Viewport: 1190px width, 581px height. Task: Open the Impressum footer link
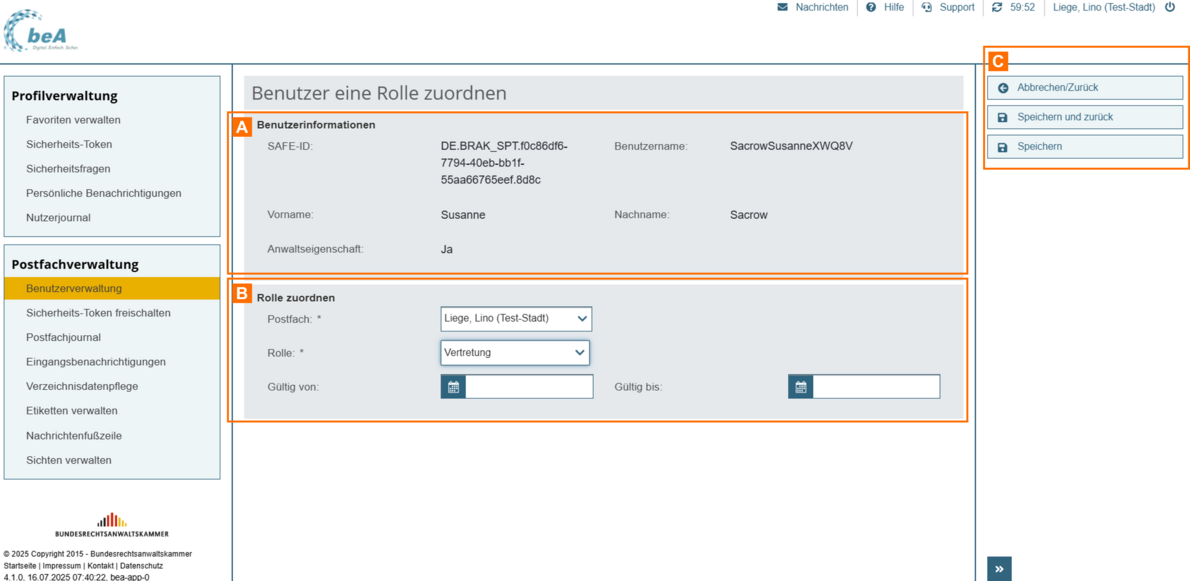tap(62, 566)
